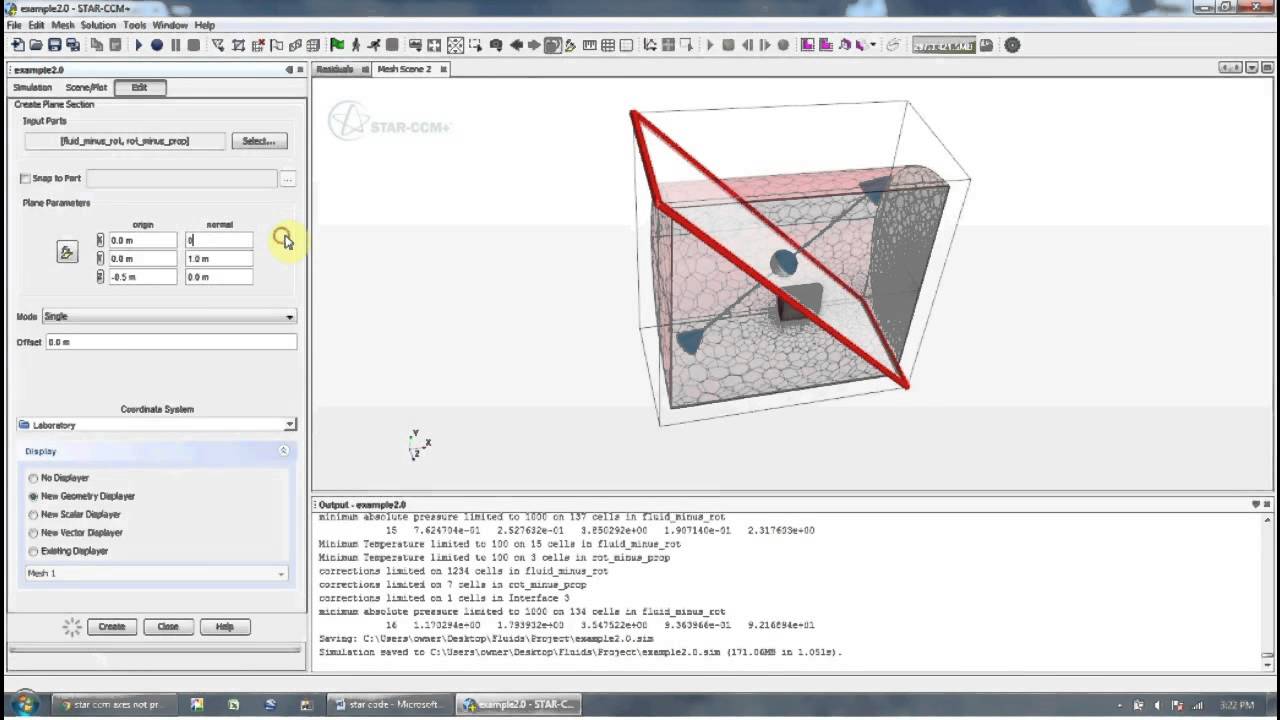This screenshot has height=720, width=1280.
Task: Click the Input Parts list field
Action: (x=124, y=141)
